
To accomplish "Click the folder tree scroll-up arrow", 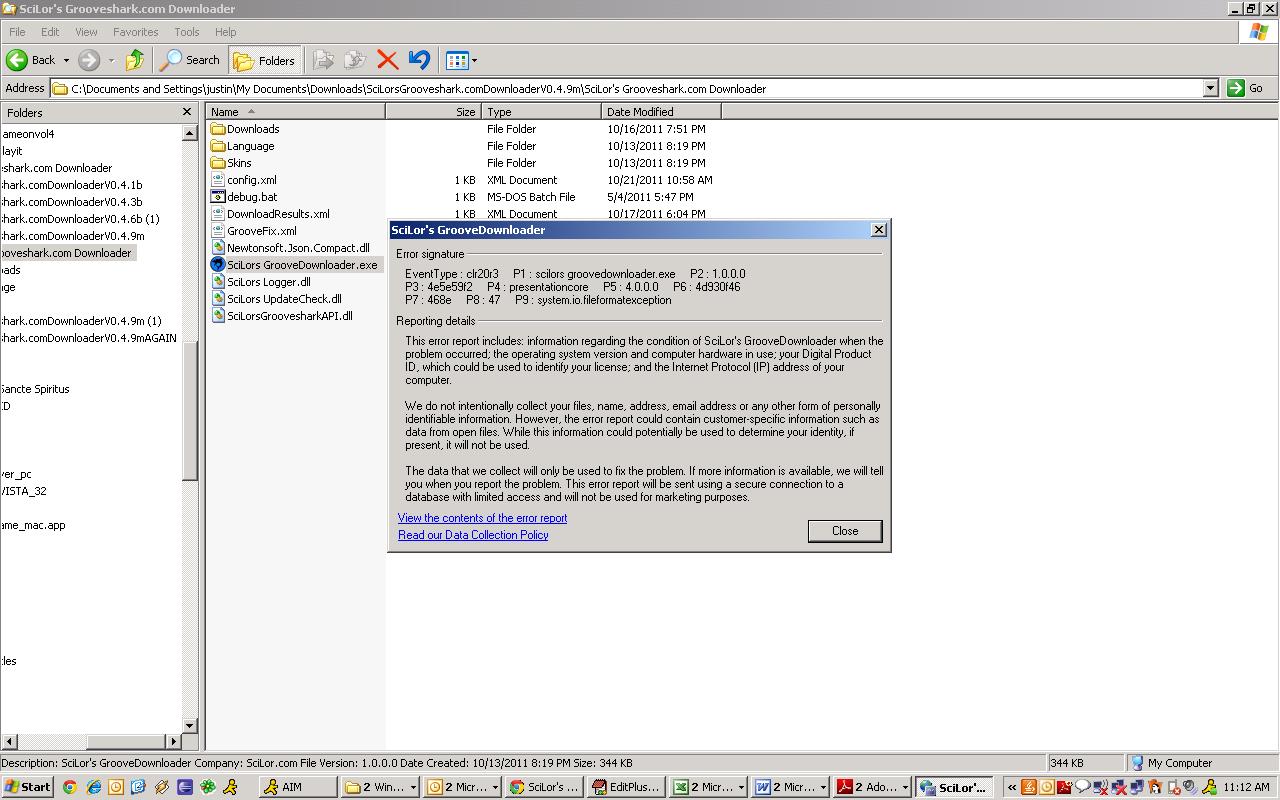I will pyautogui.click(x=190, y=132).
